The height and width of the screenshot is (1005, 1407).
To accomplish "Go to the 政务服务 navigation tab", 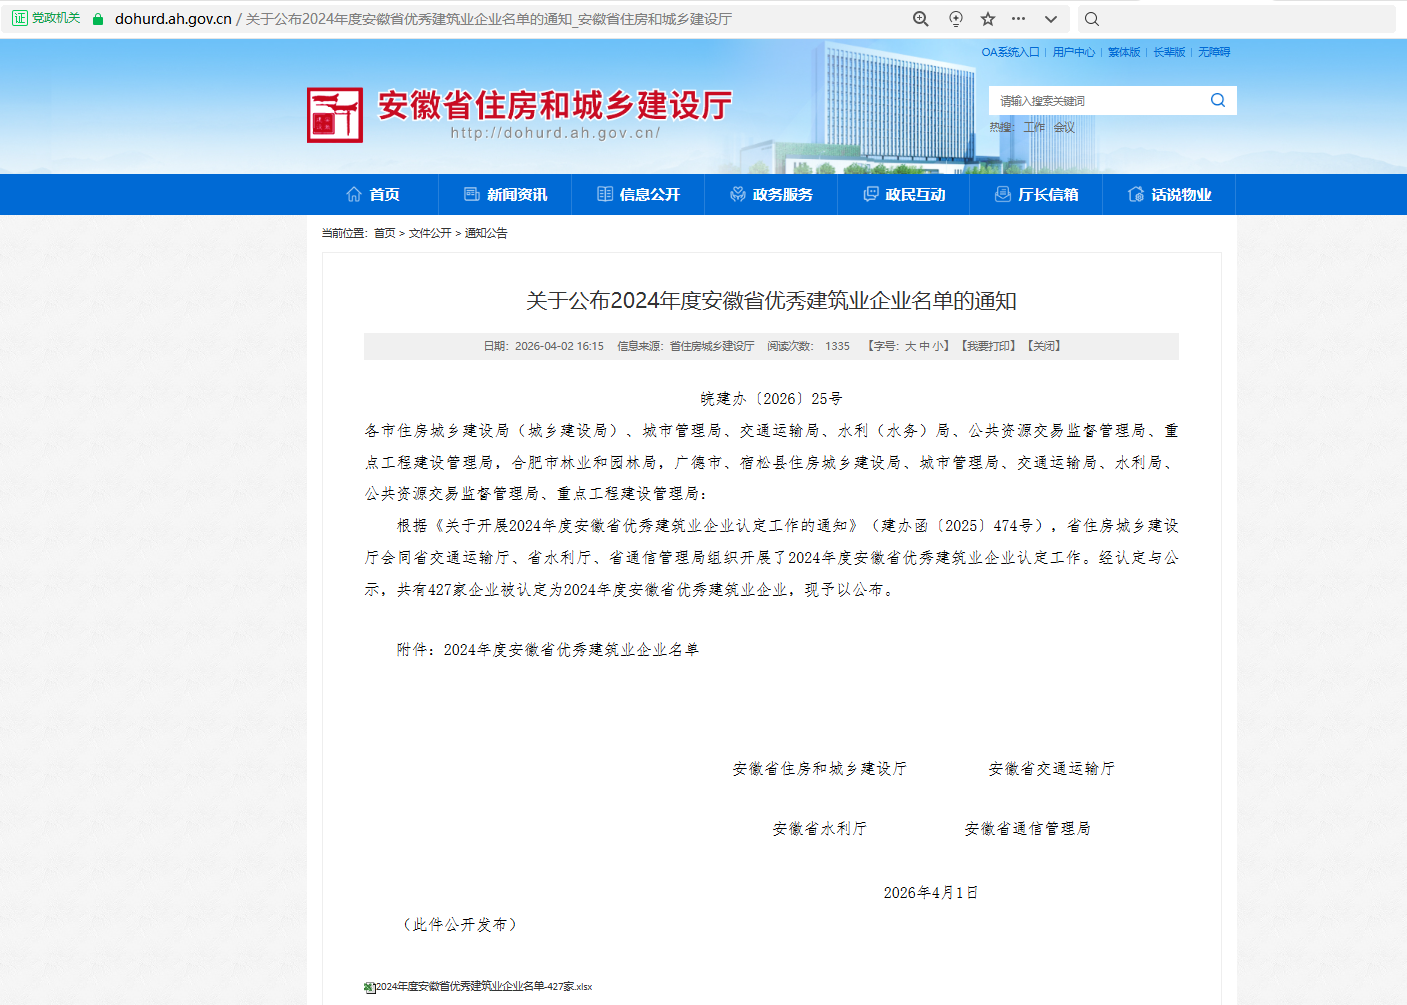I will [771, 195].
